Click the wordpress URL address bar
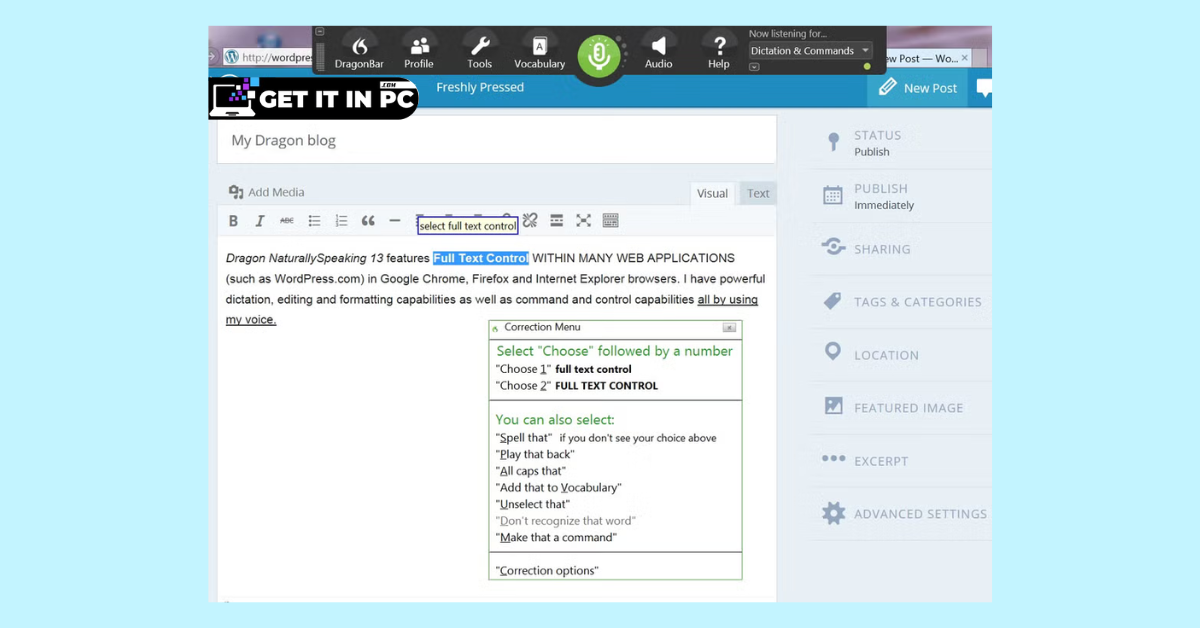 268,57
